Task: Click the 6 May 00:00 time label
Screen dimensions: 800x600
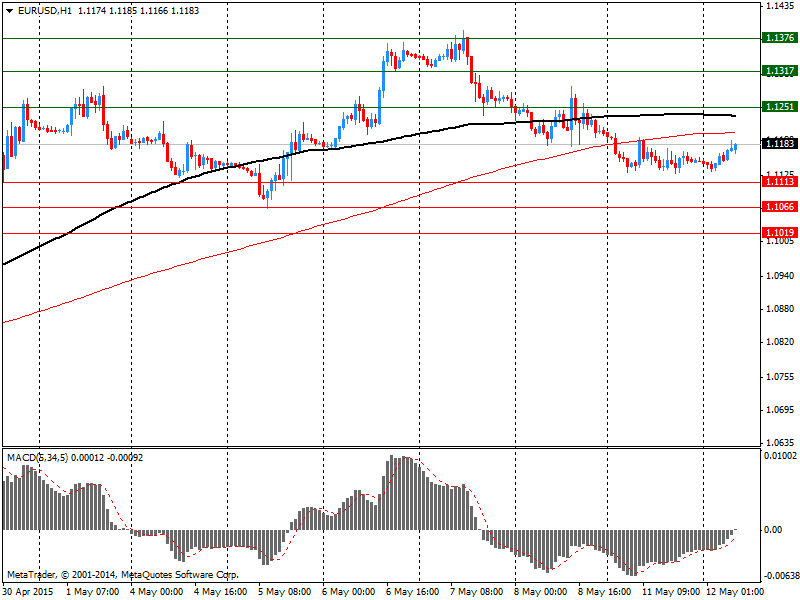Action: pyautogui.click(x=349, y=592)
